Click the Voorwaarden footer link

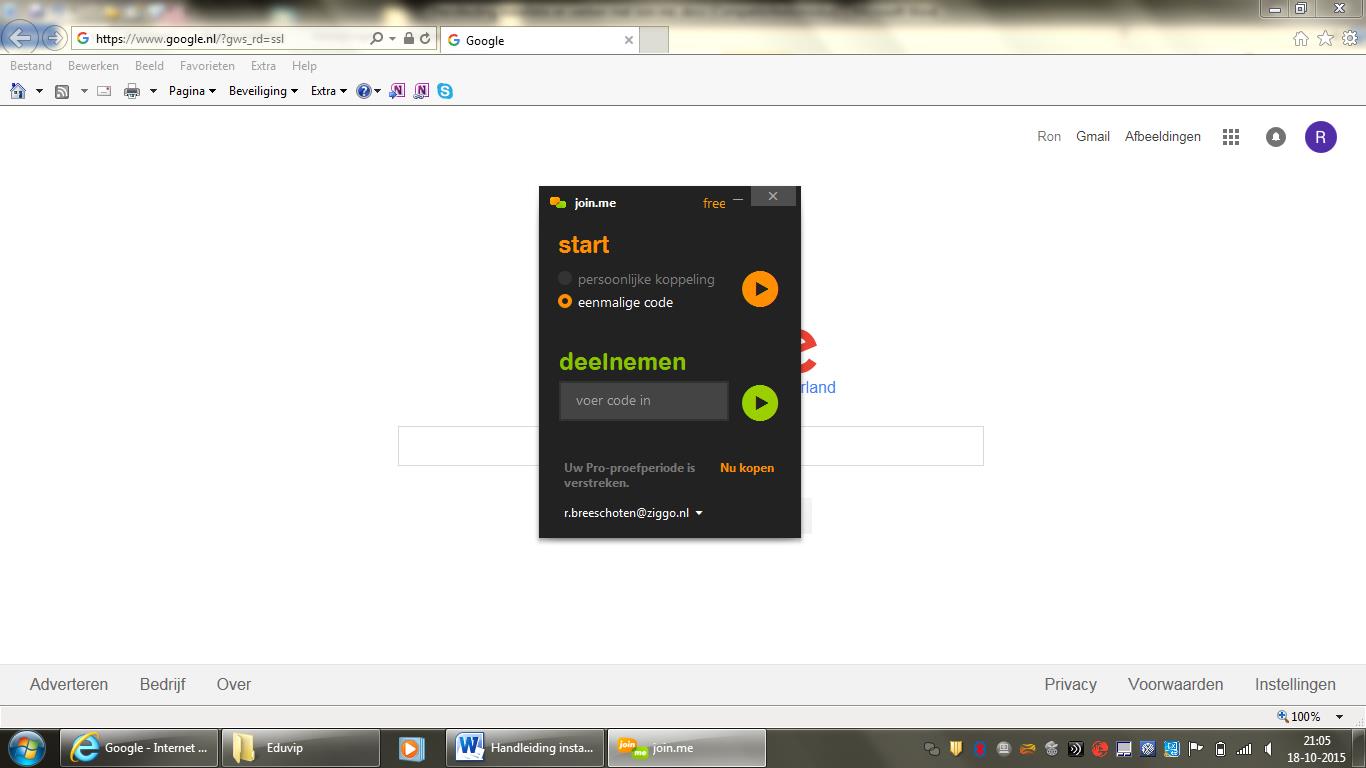(1176, 685)
